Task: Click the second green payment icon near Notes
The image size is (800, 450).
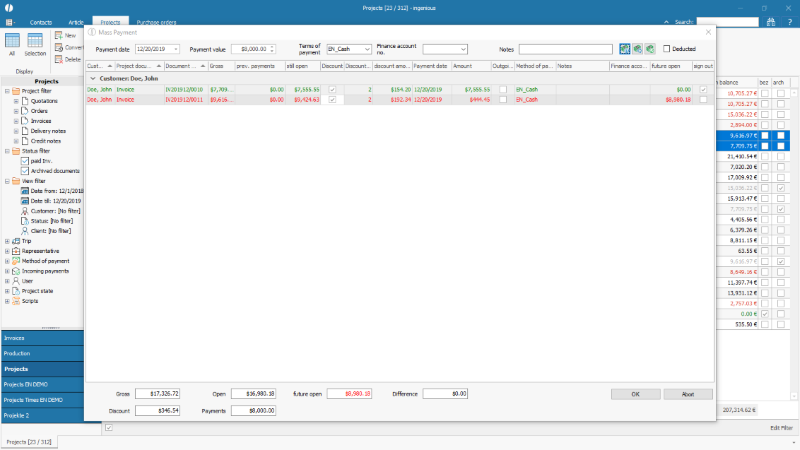Action: tap(637, 49)
